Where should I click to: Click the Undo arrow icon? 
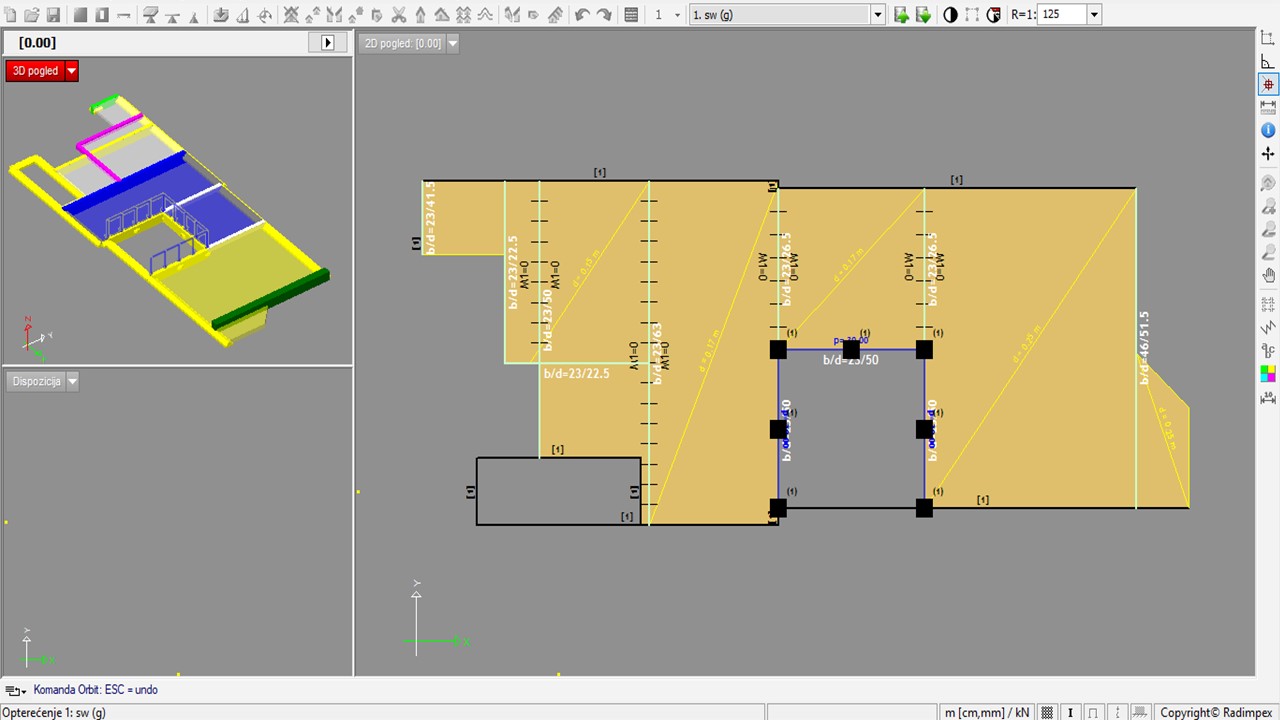click(582, 15)
